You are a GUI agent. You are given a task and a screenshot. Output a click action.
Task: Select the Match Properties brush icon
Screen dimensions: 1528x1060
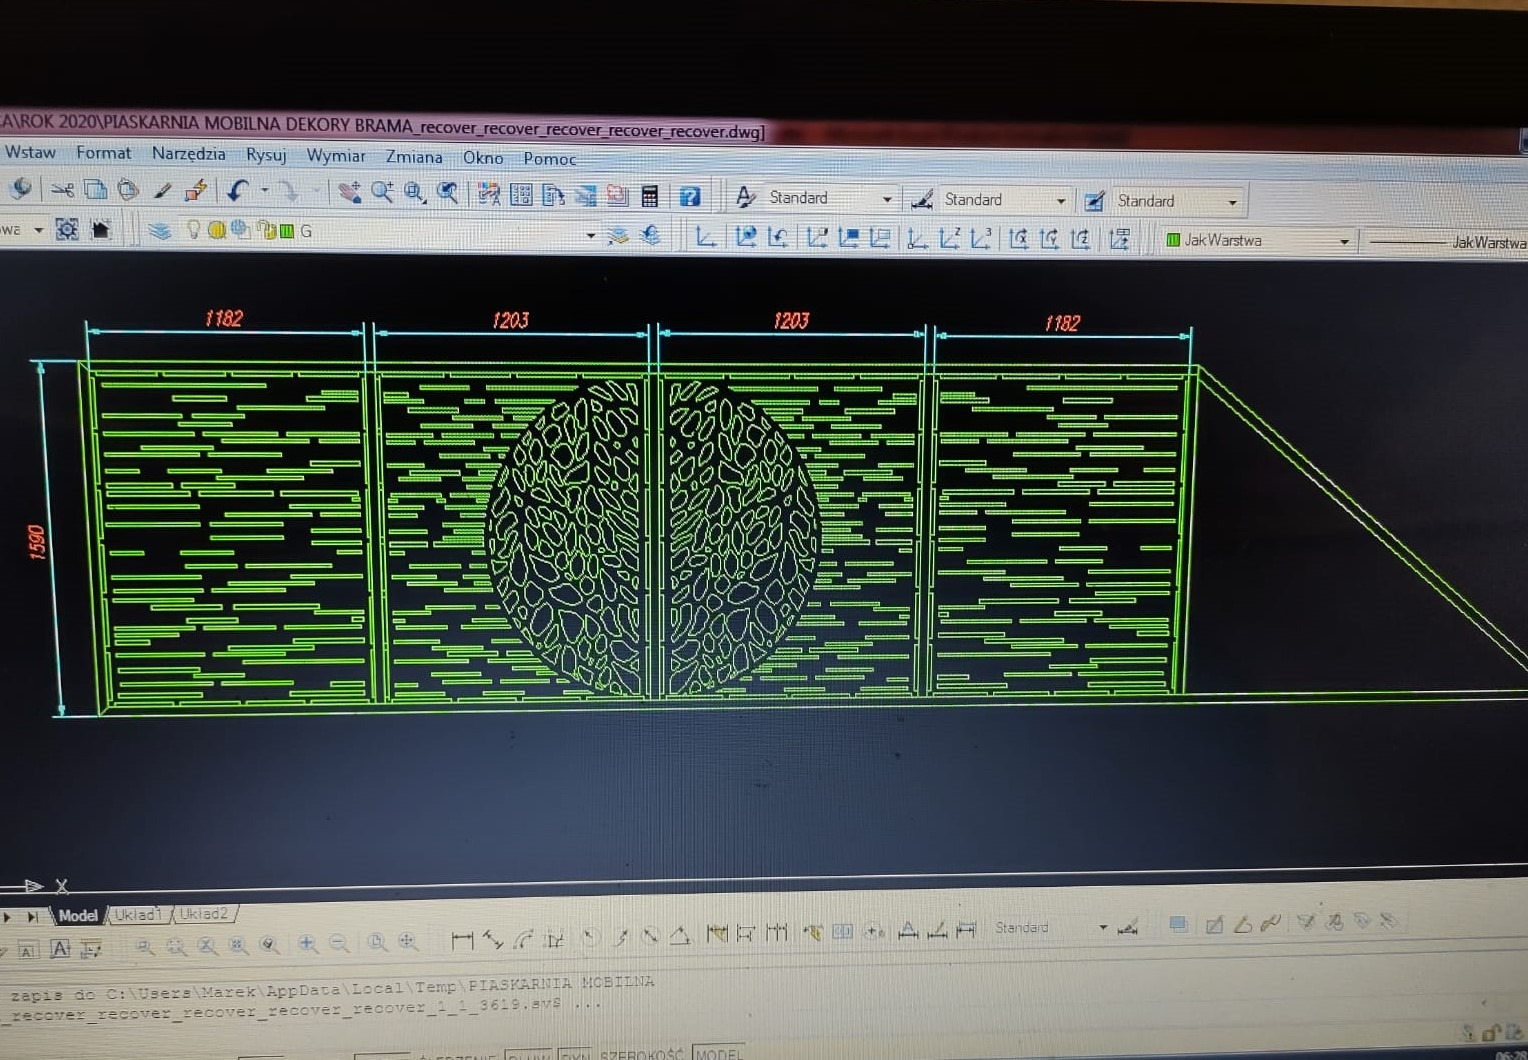coord(162,190)
